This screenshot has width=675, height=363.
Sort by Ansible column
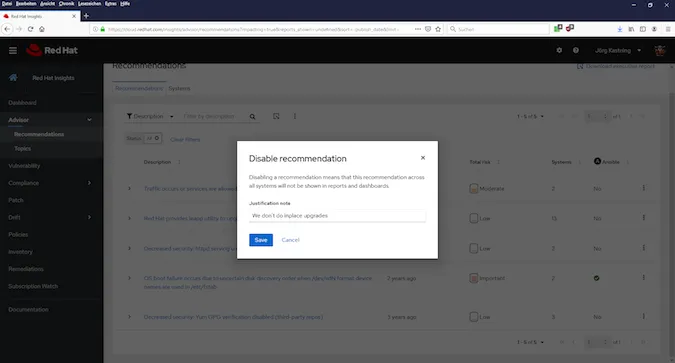(x=611, y=162)
